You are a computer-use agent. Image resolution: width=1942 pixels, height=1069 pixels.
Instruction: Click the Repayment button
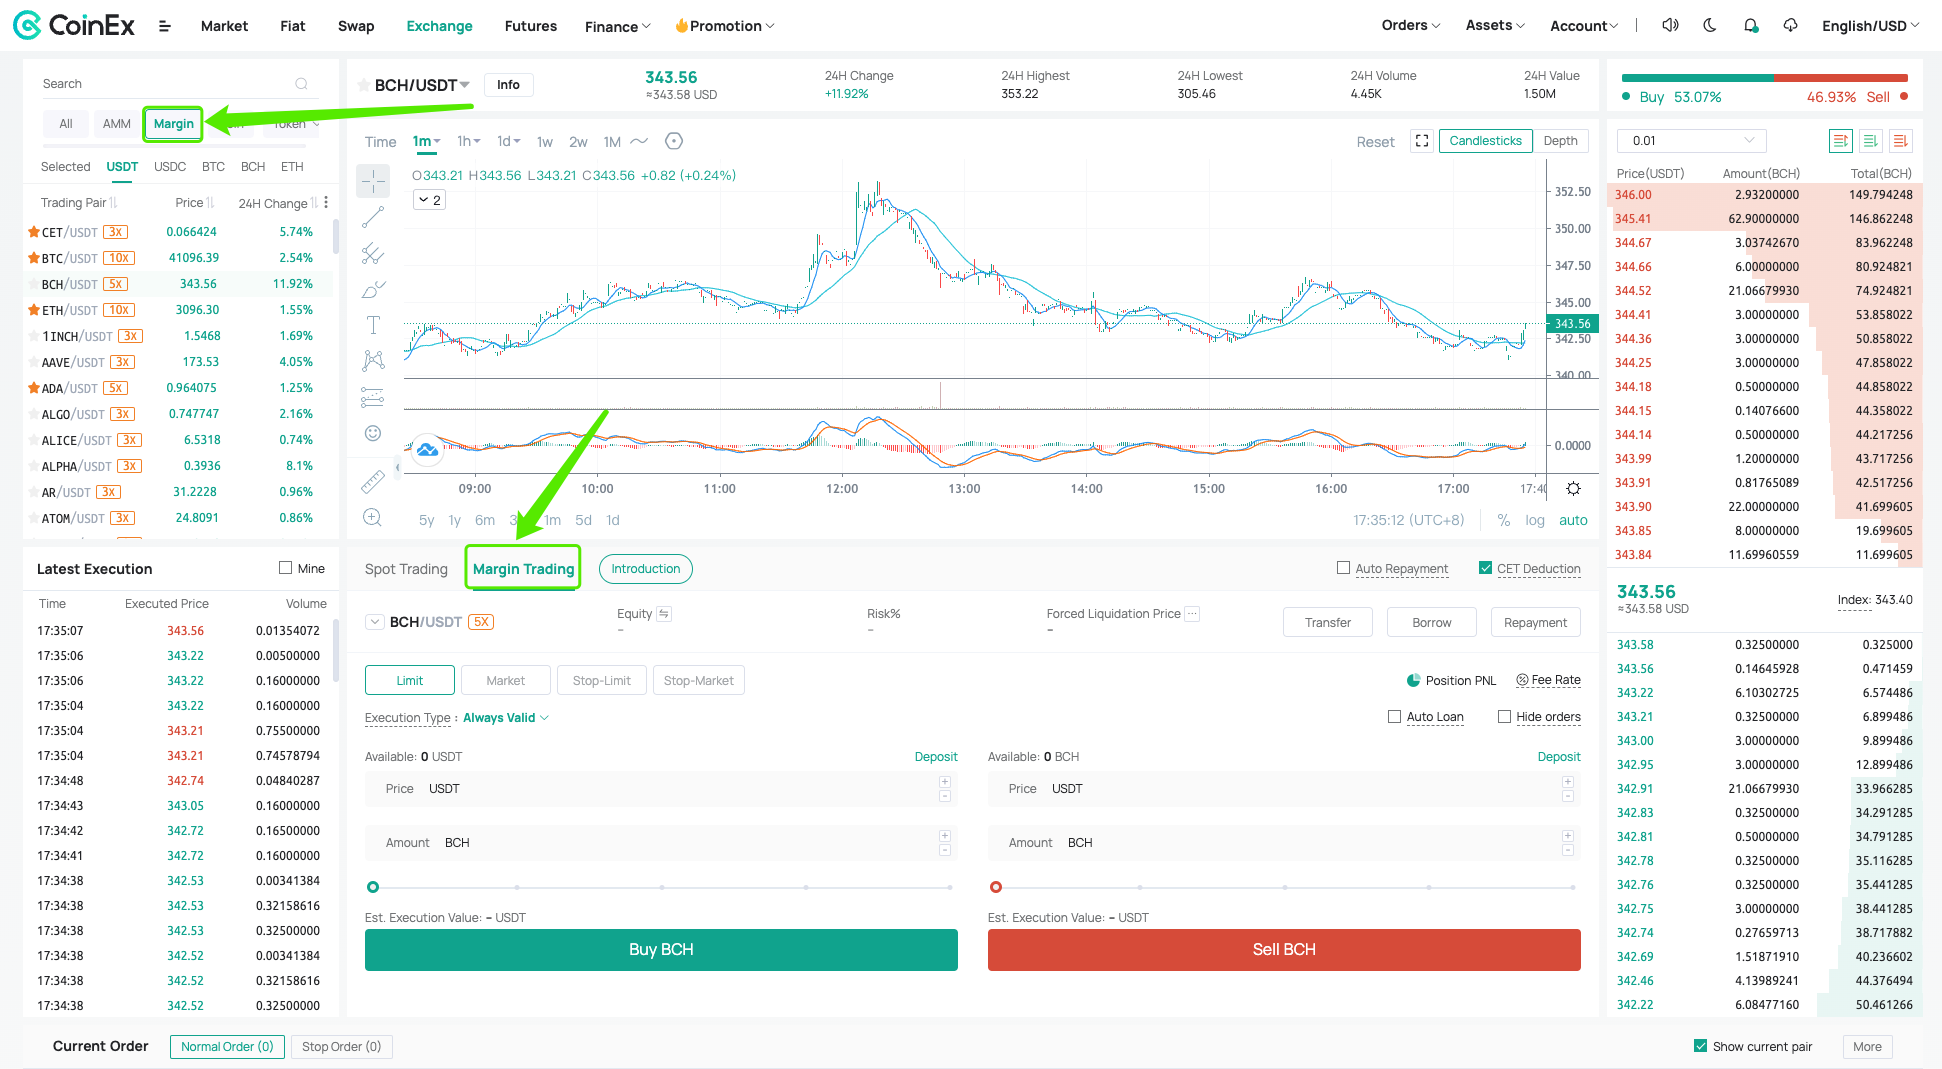tap(1536, 622)
